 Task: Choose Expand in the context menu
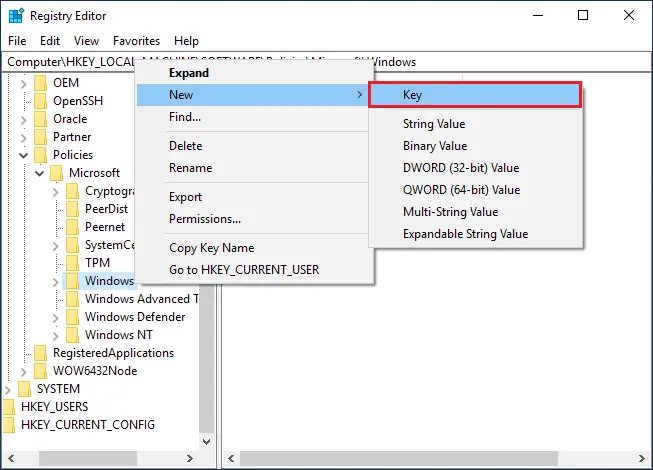pos(252,73)
